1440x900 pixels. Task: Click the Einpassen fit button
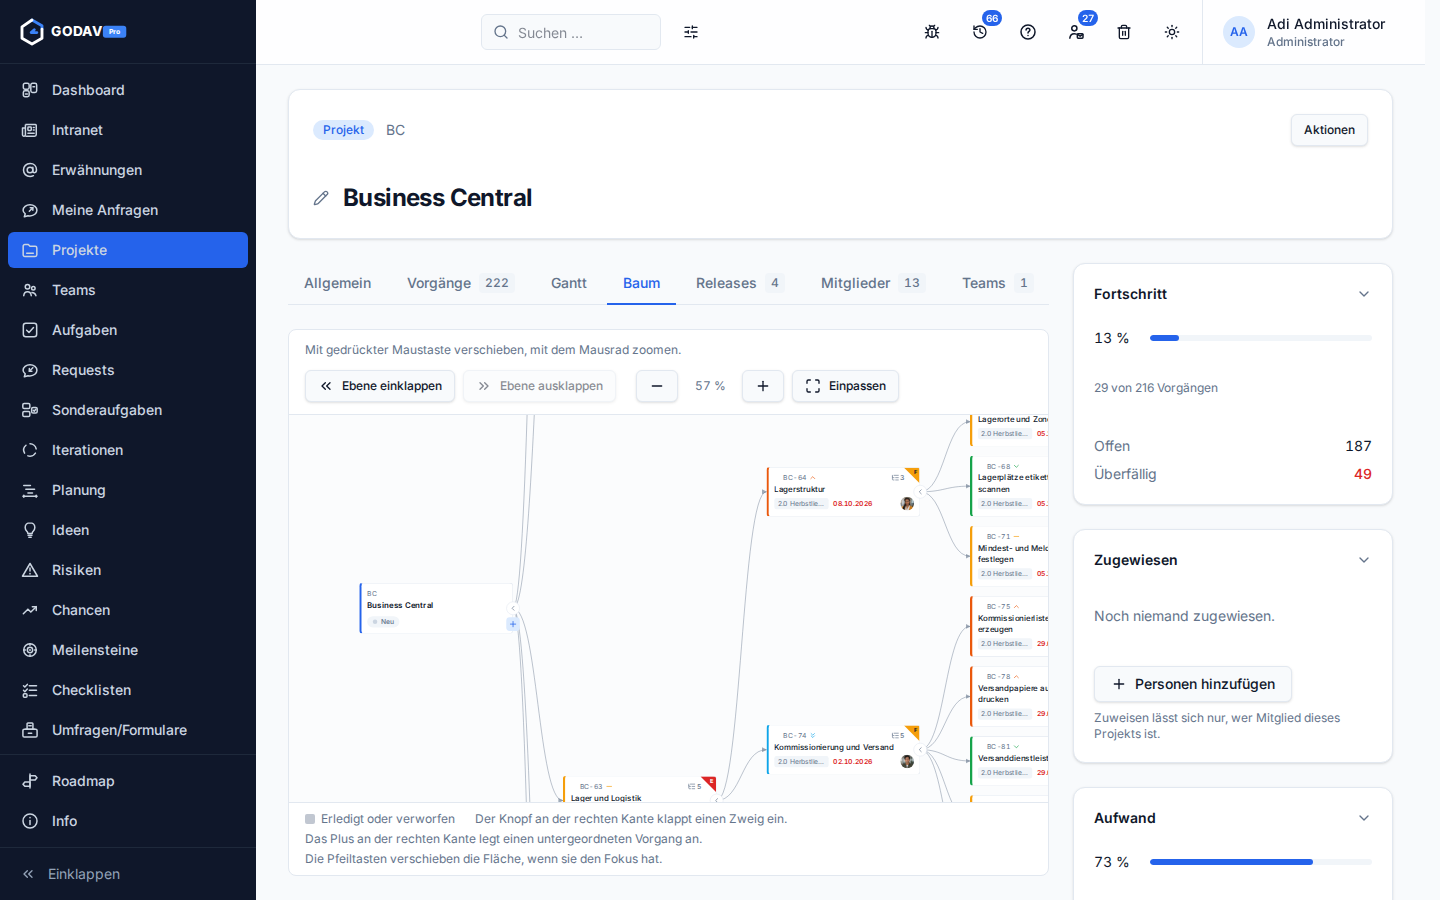pyautogui.click(x=845, y=386)
